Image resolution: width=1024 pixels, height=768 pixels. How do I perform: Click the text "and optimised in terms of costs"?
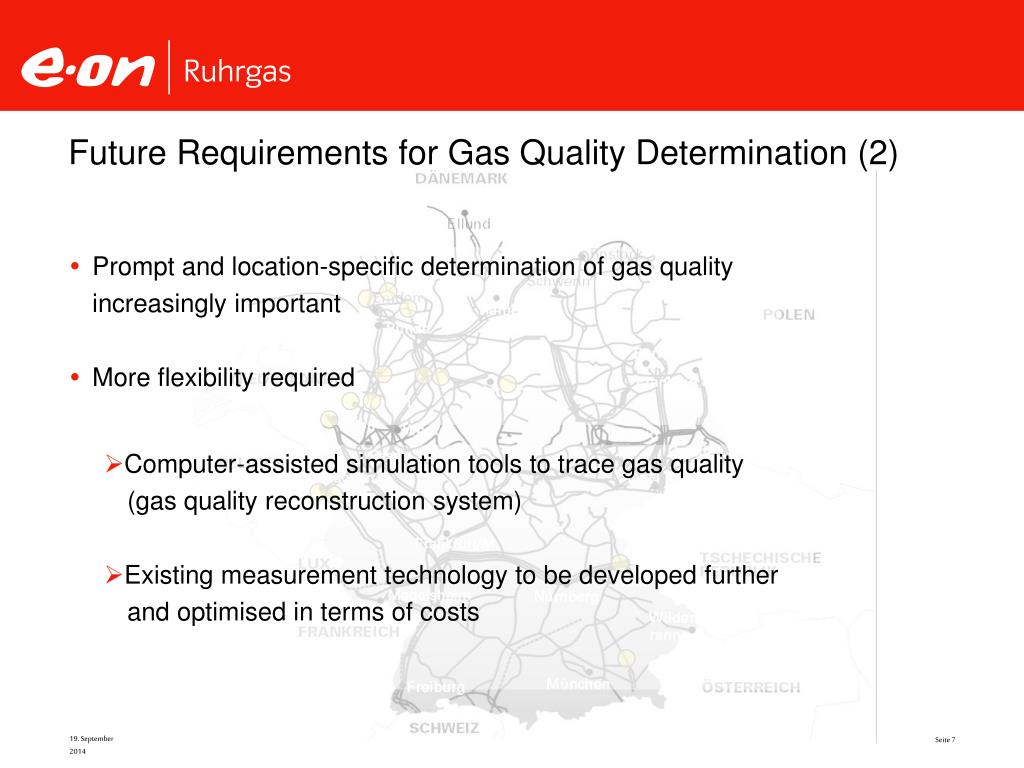coord(303,613)
